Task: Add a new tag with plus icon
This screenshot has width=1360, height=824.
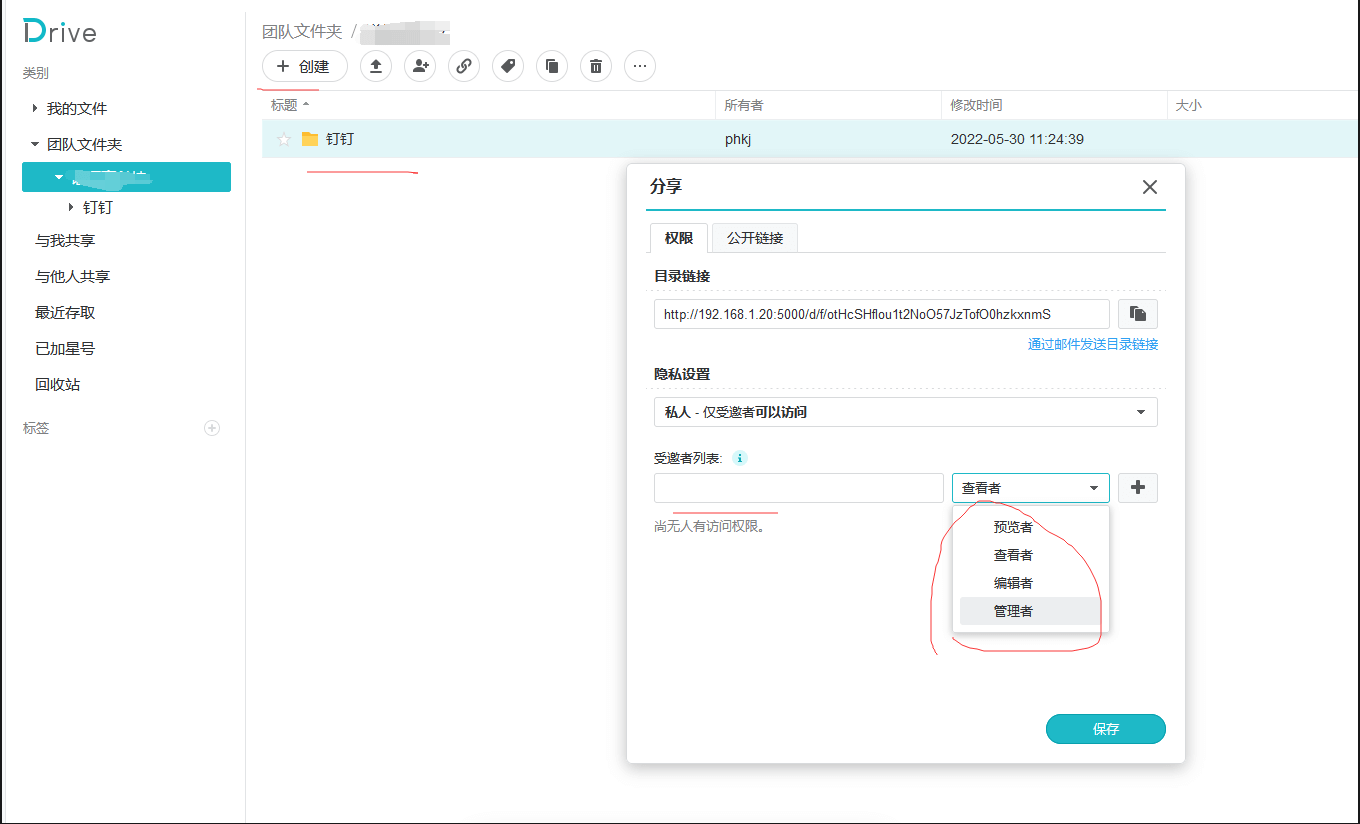Action: (x=212, y=428)
